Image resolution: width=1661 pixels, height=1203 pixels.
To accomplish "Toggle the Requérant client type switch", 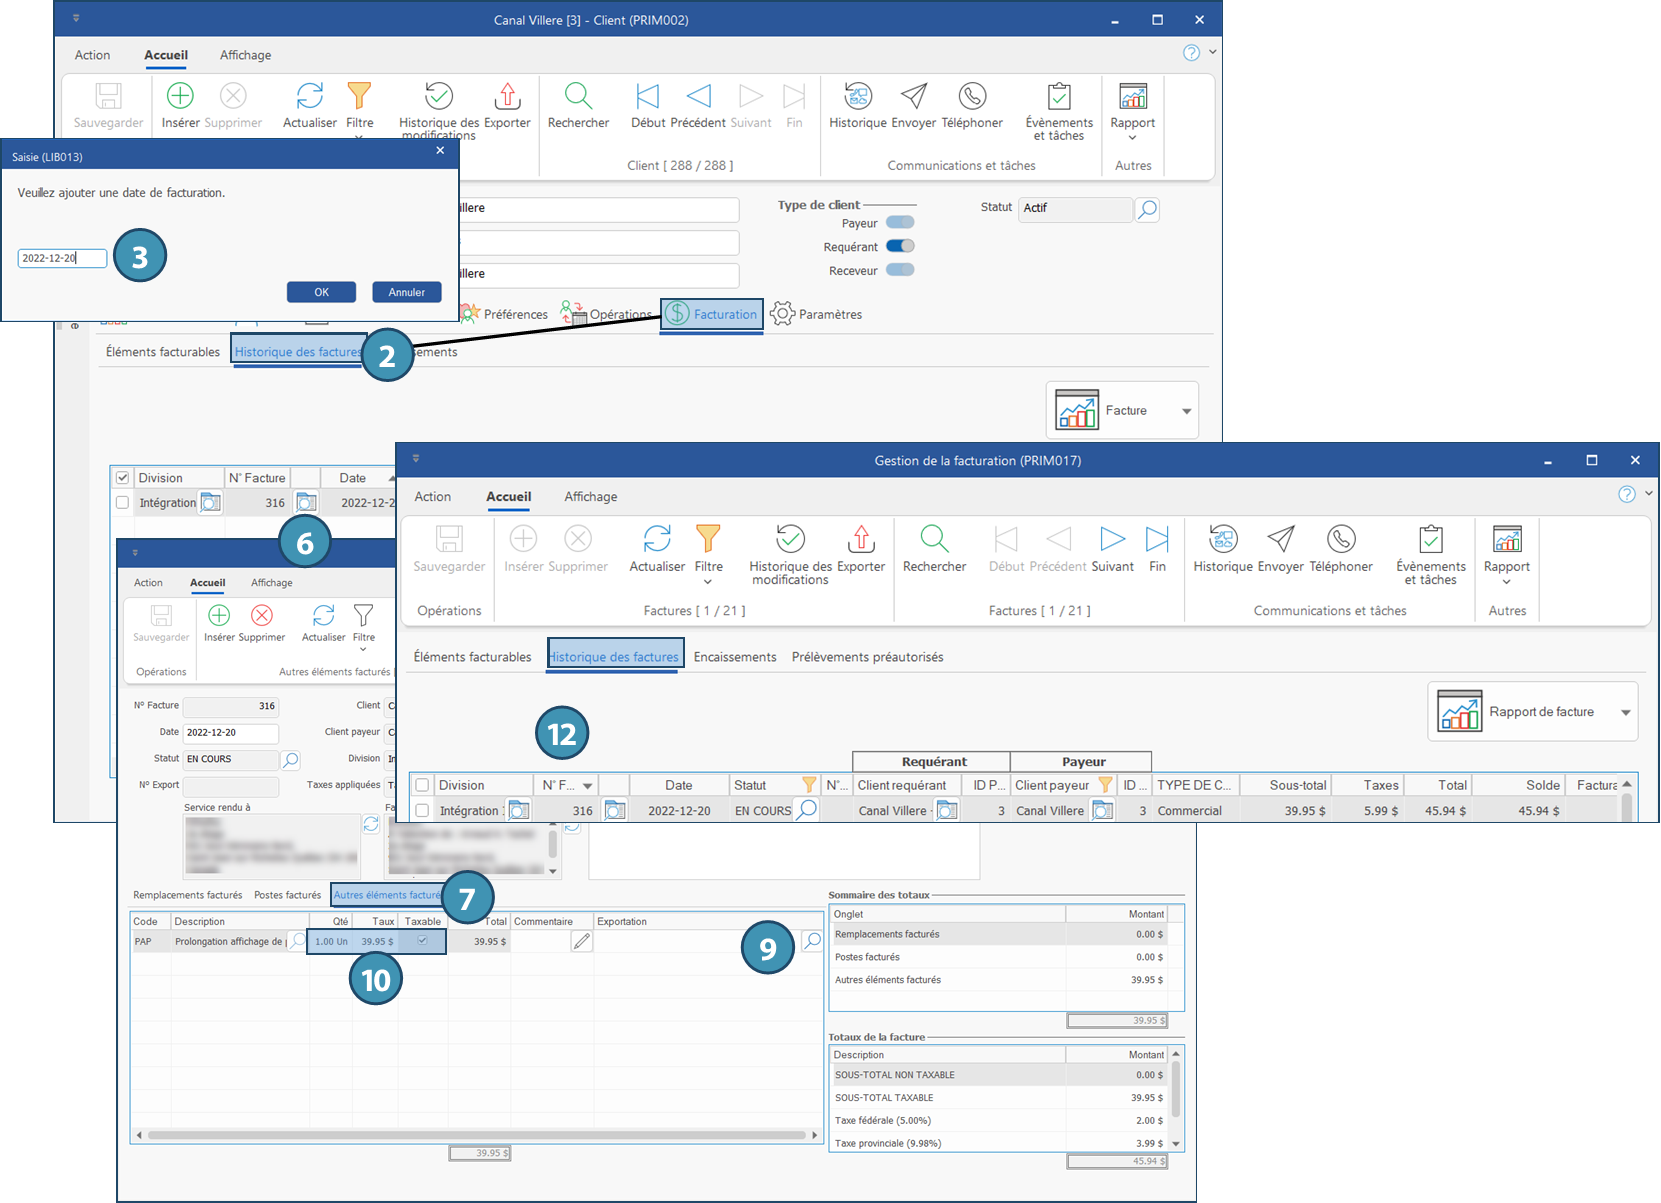I will tap(900, 246).
